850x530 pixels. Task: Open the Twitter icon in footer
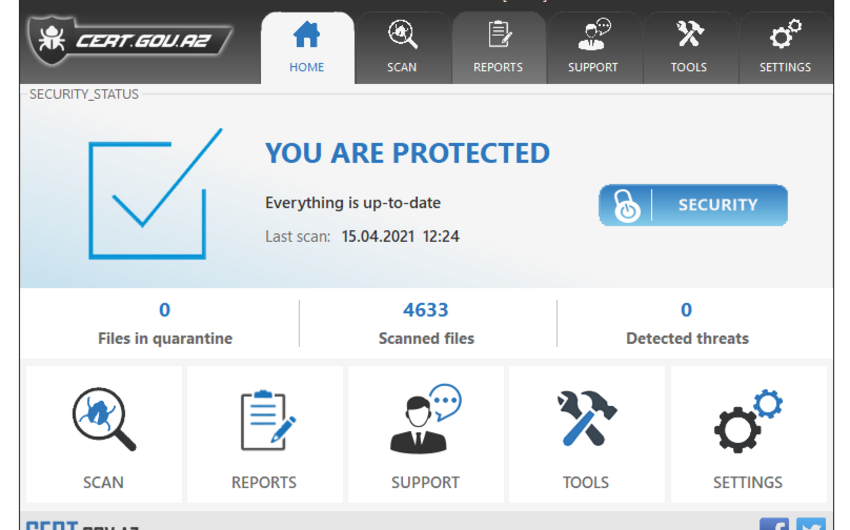tap(811, 524)
